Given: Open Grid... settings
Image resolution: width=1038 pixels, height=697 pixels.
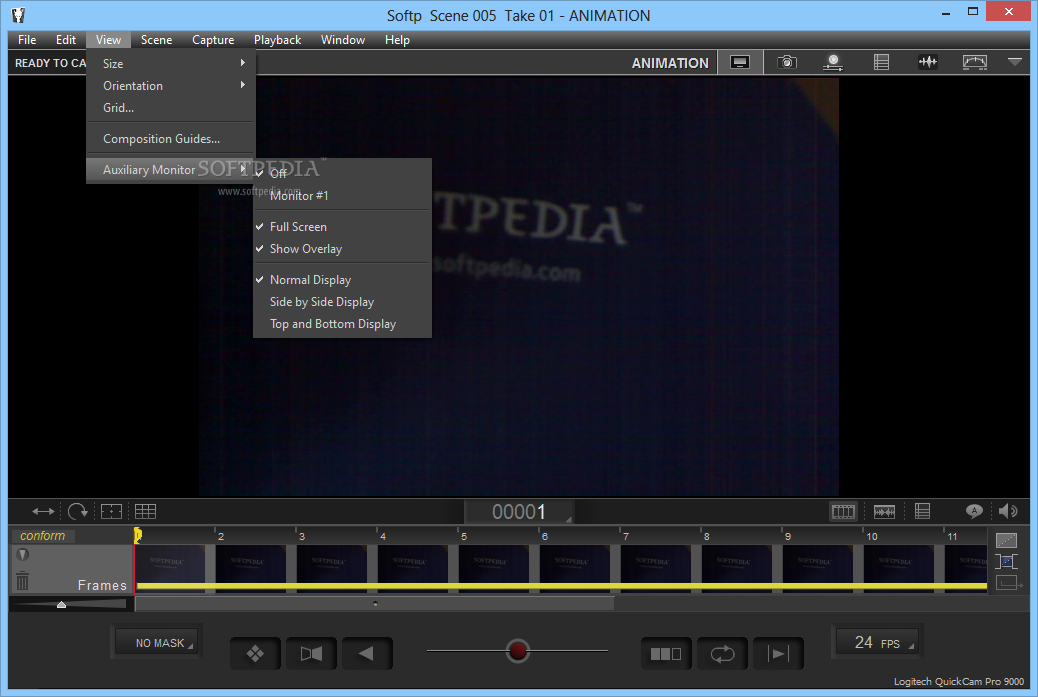Looking at the screenshot, I should tap(171, 107).
